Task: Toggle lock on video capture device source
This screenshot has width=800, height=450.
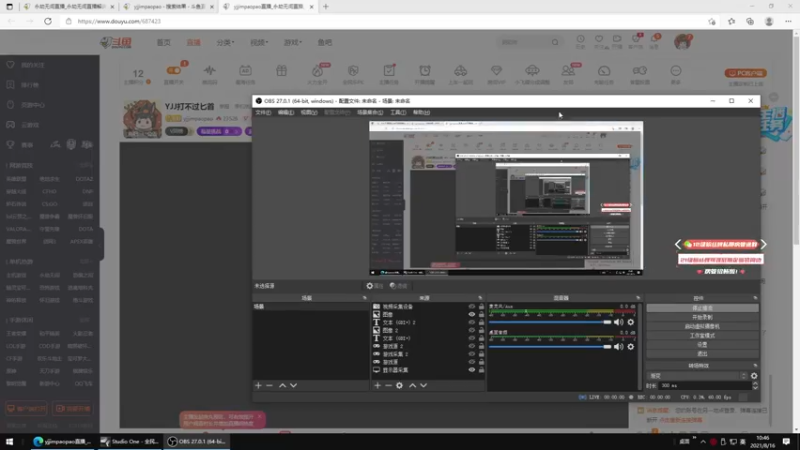Action: pyautogui.click(x=481, y=307)
